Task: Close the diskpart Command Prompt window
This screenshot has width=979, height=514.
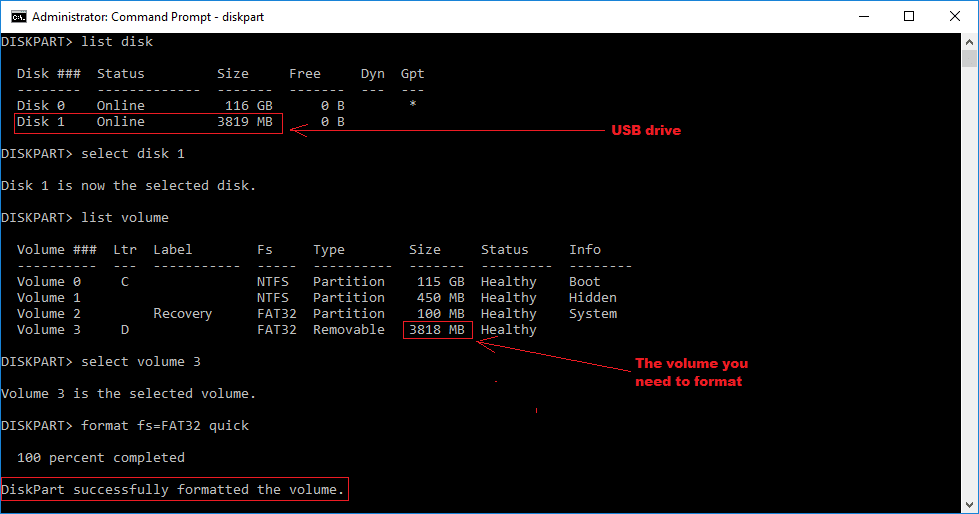Action: (955, 16)
